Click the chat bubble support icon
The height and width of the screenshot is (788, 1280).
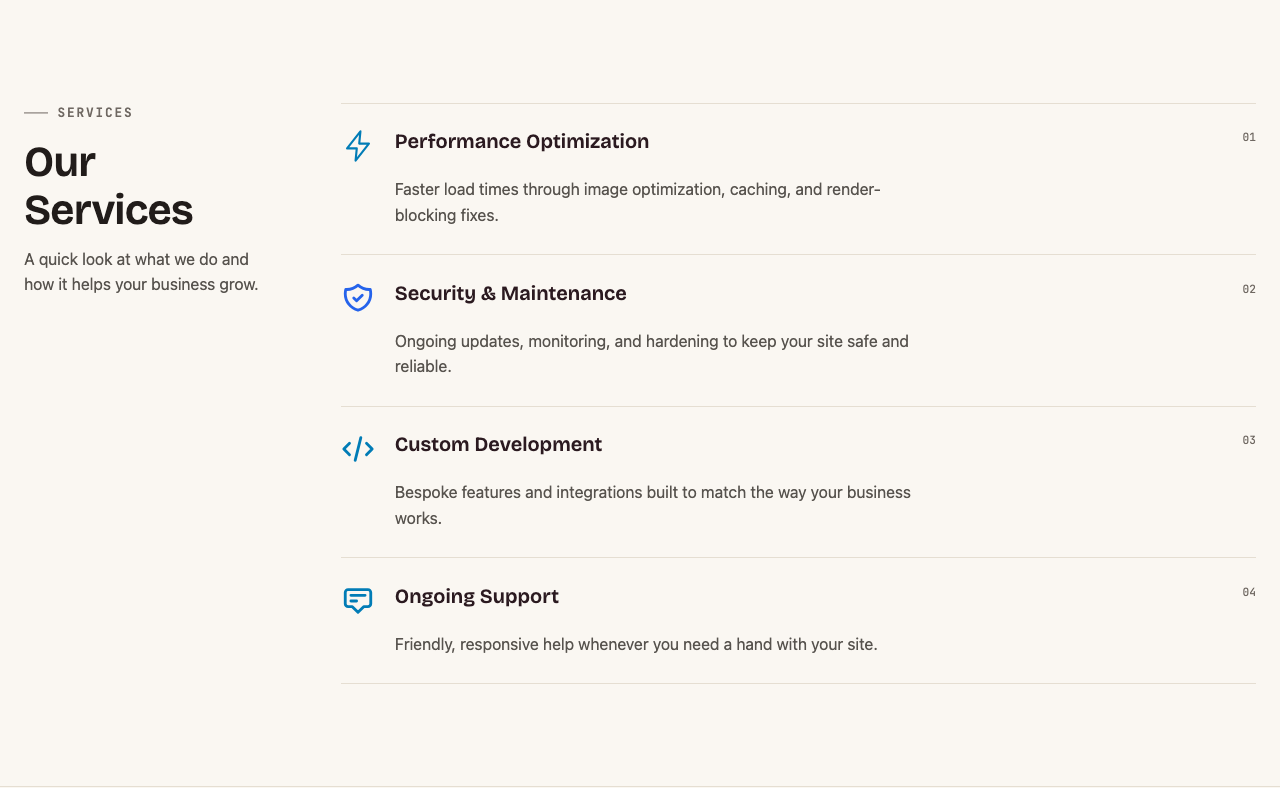(358, 600)
